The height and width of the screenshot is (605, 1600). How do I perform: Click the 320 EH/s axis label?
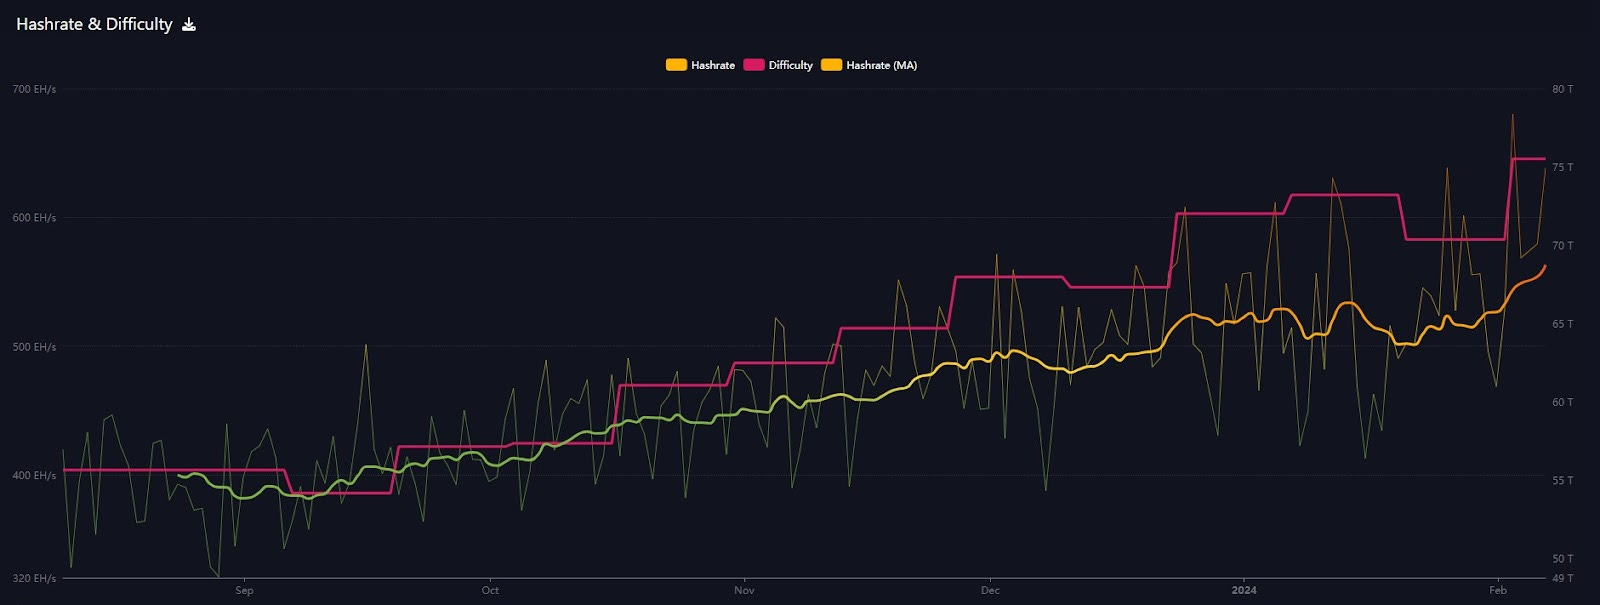(34, 578)
